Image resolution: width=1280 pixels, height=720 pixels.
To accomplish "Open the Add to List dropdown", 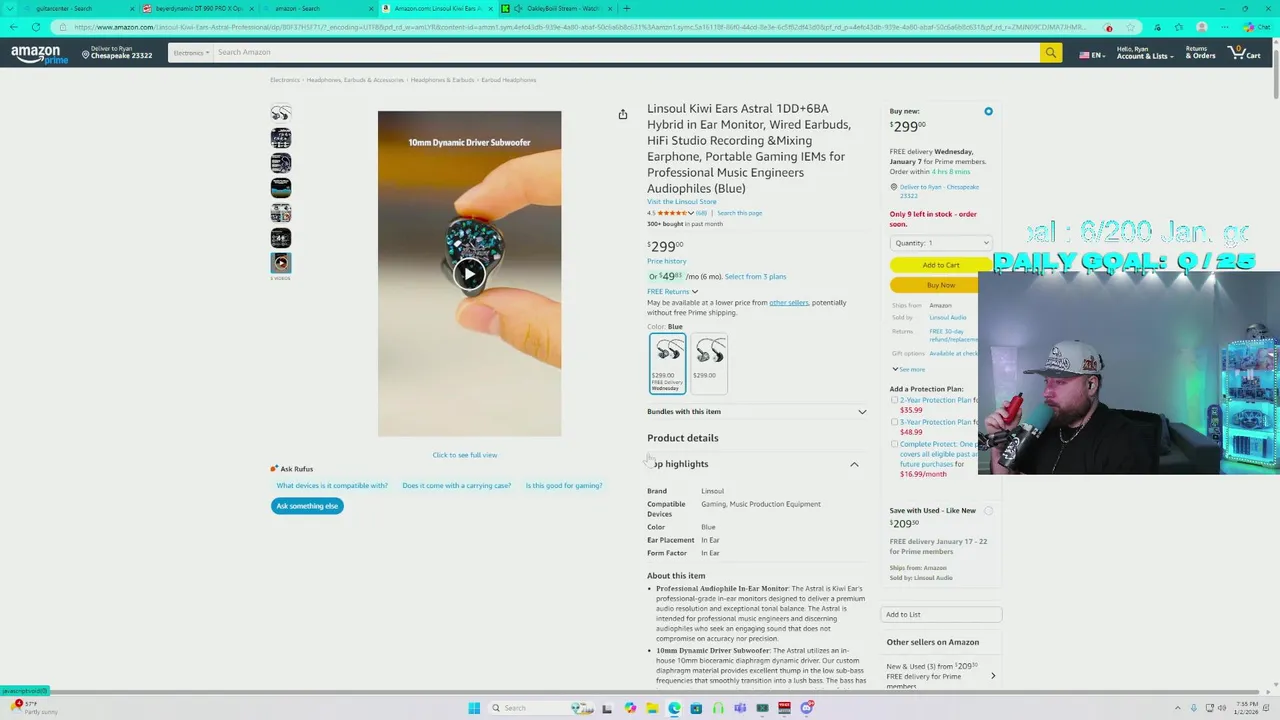I will (x=941, y=614).
